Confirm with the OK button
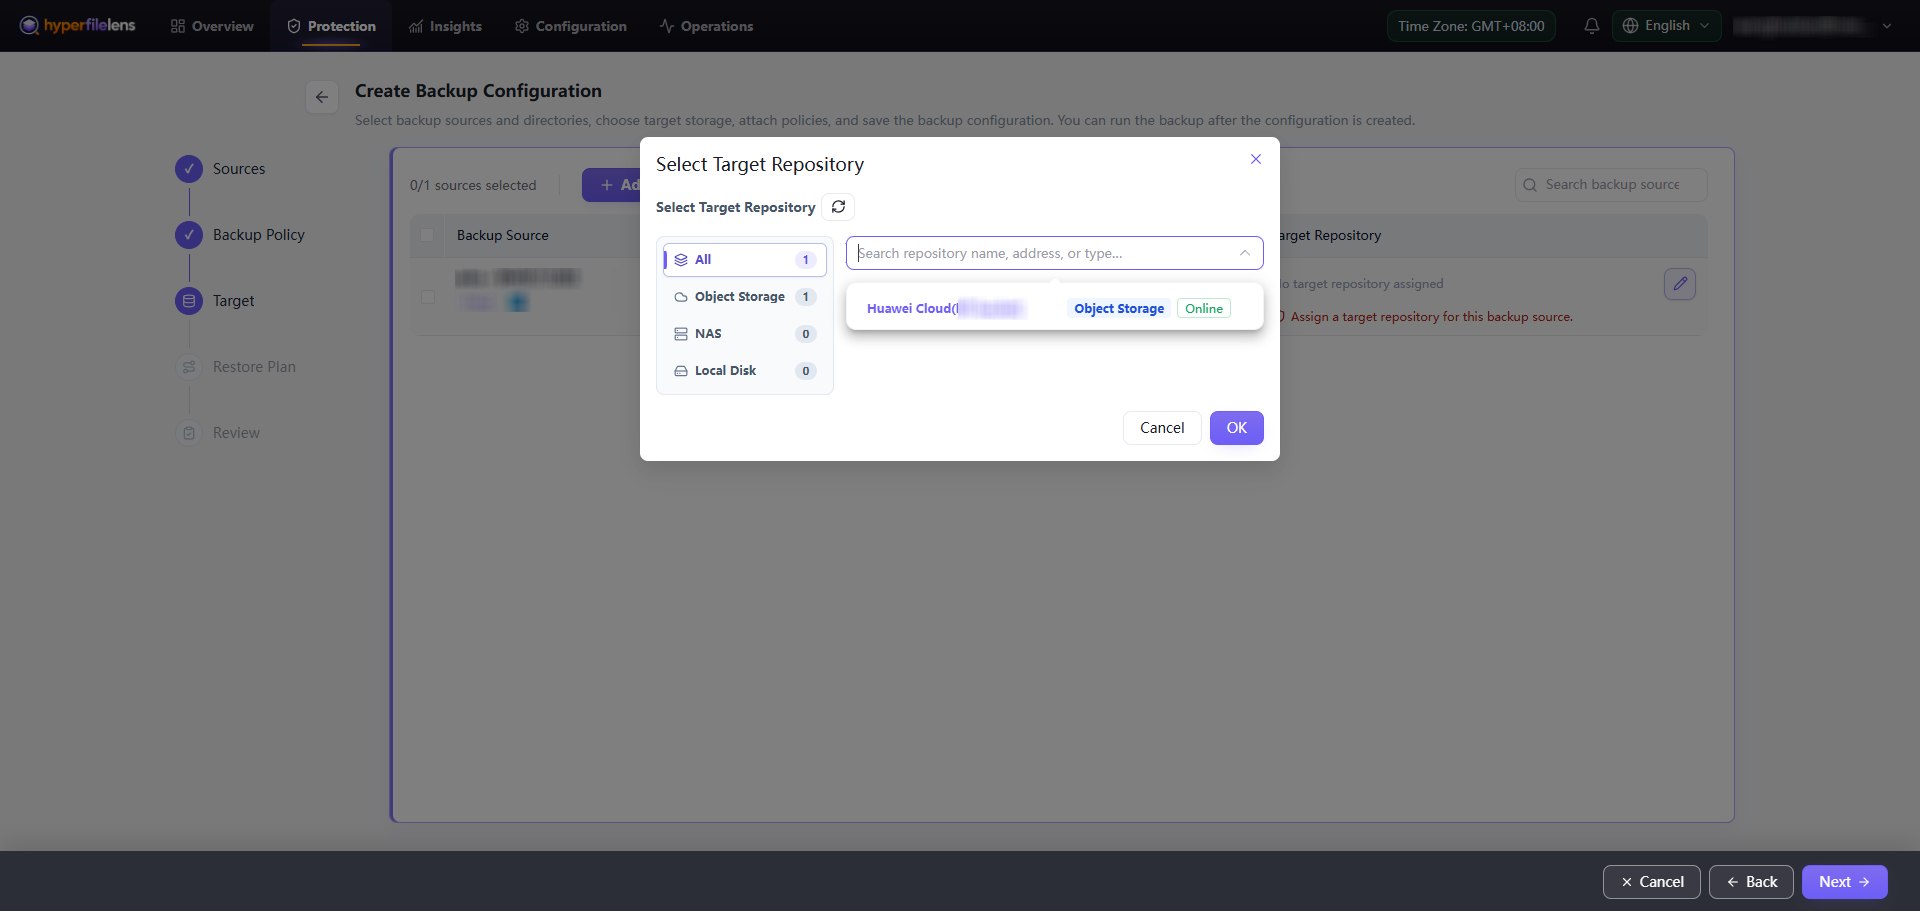The height and width of the screenshot is (911, 1920). [x=1236, y=428]
